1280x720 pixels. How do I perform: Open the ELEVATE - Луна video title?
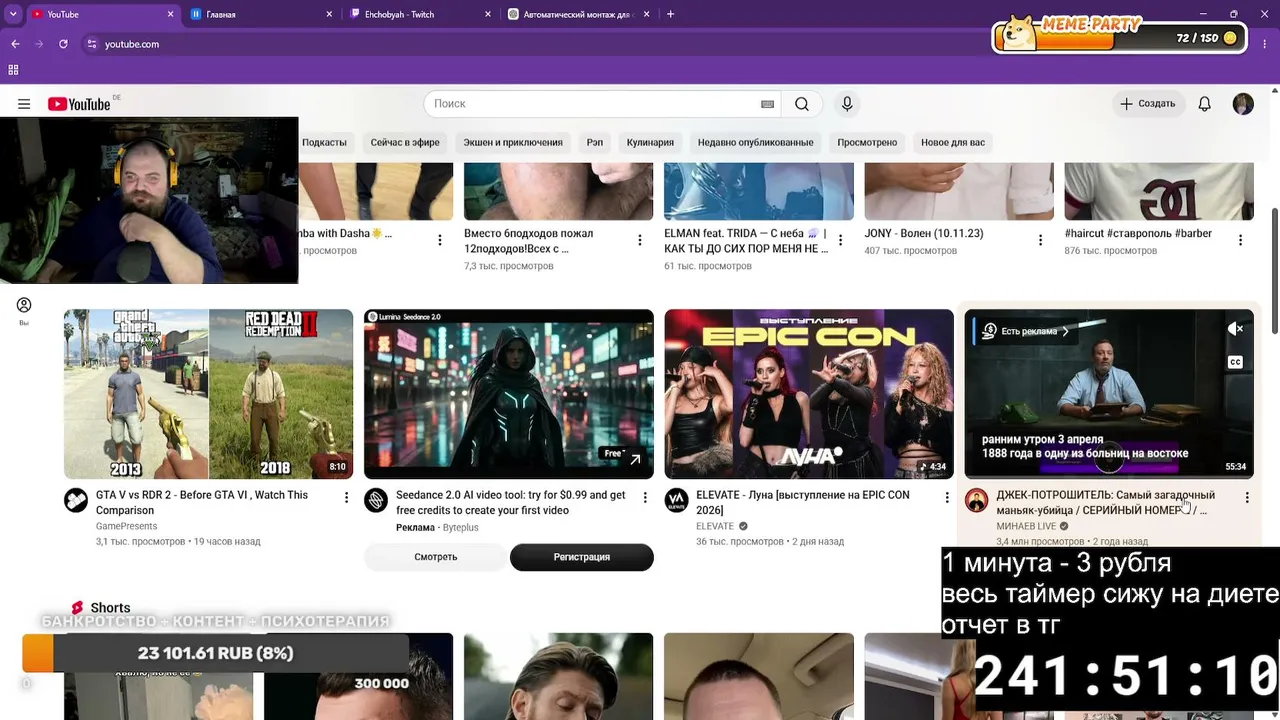coord(803,502)
